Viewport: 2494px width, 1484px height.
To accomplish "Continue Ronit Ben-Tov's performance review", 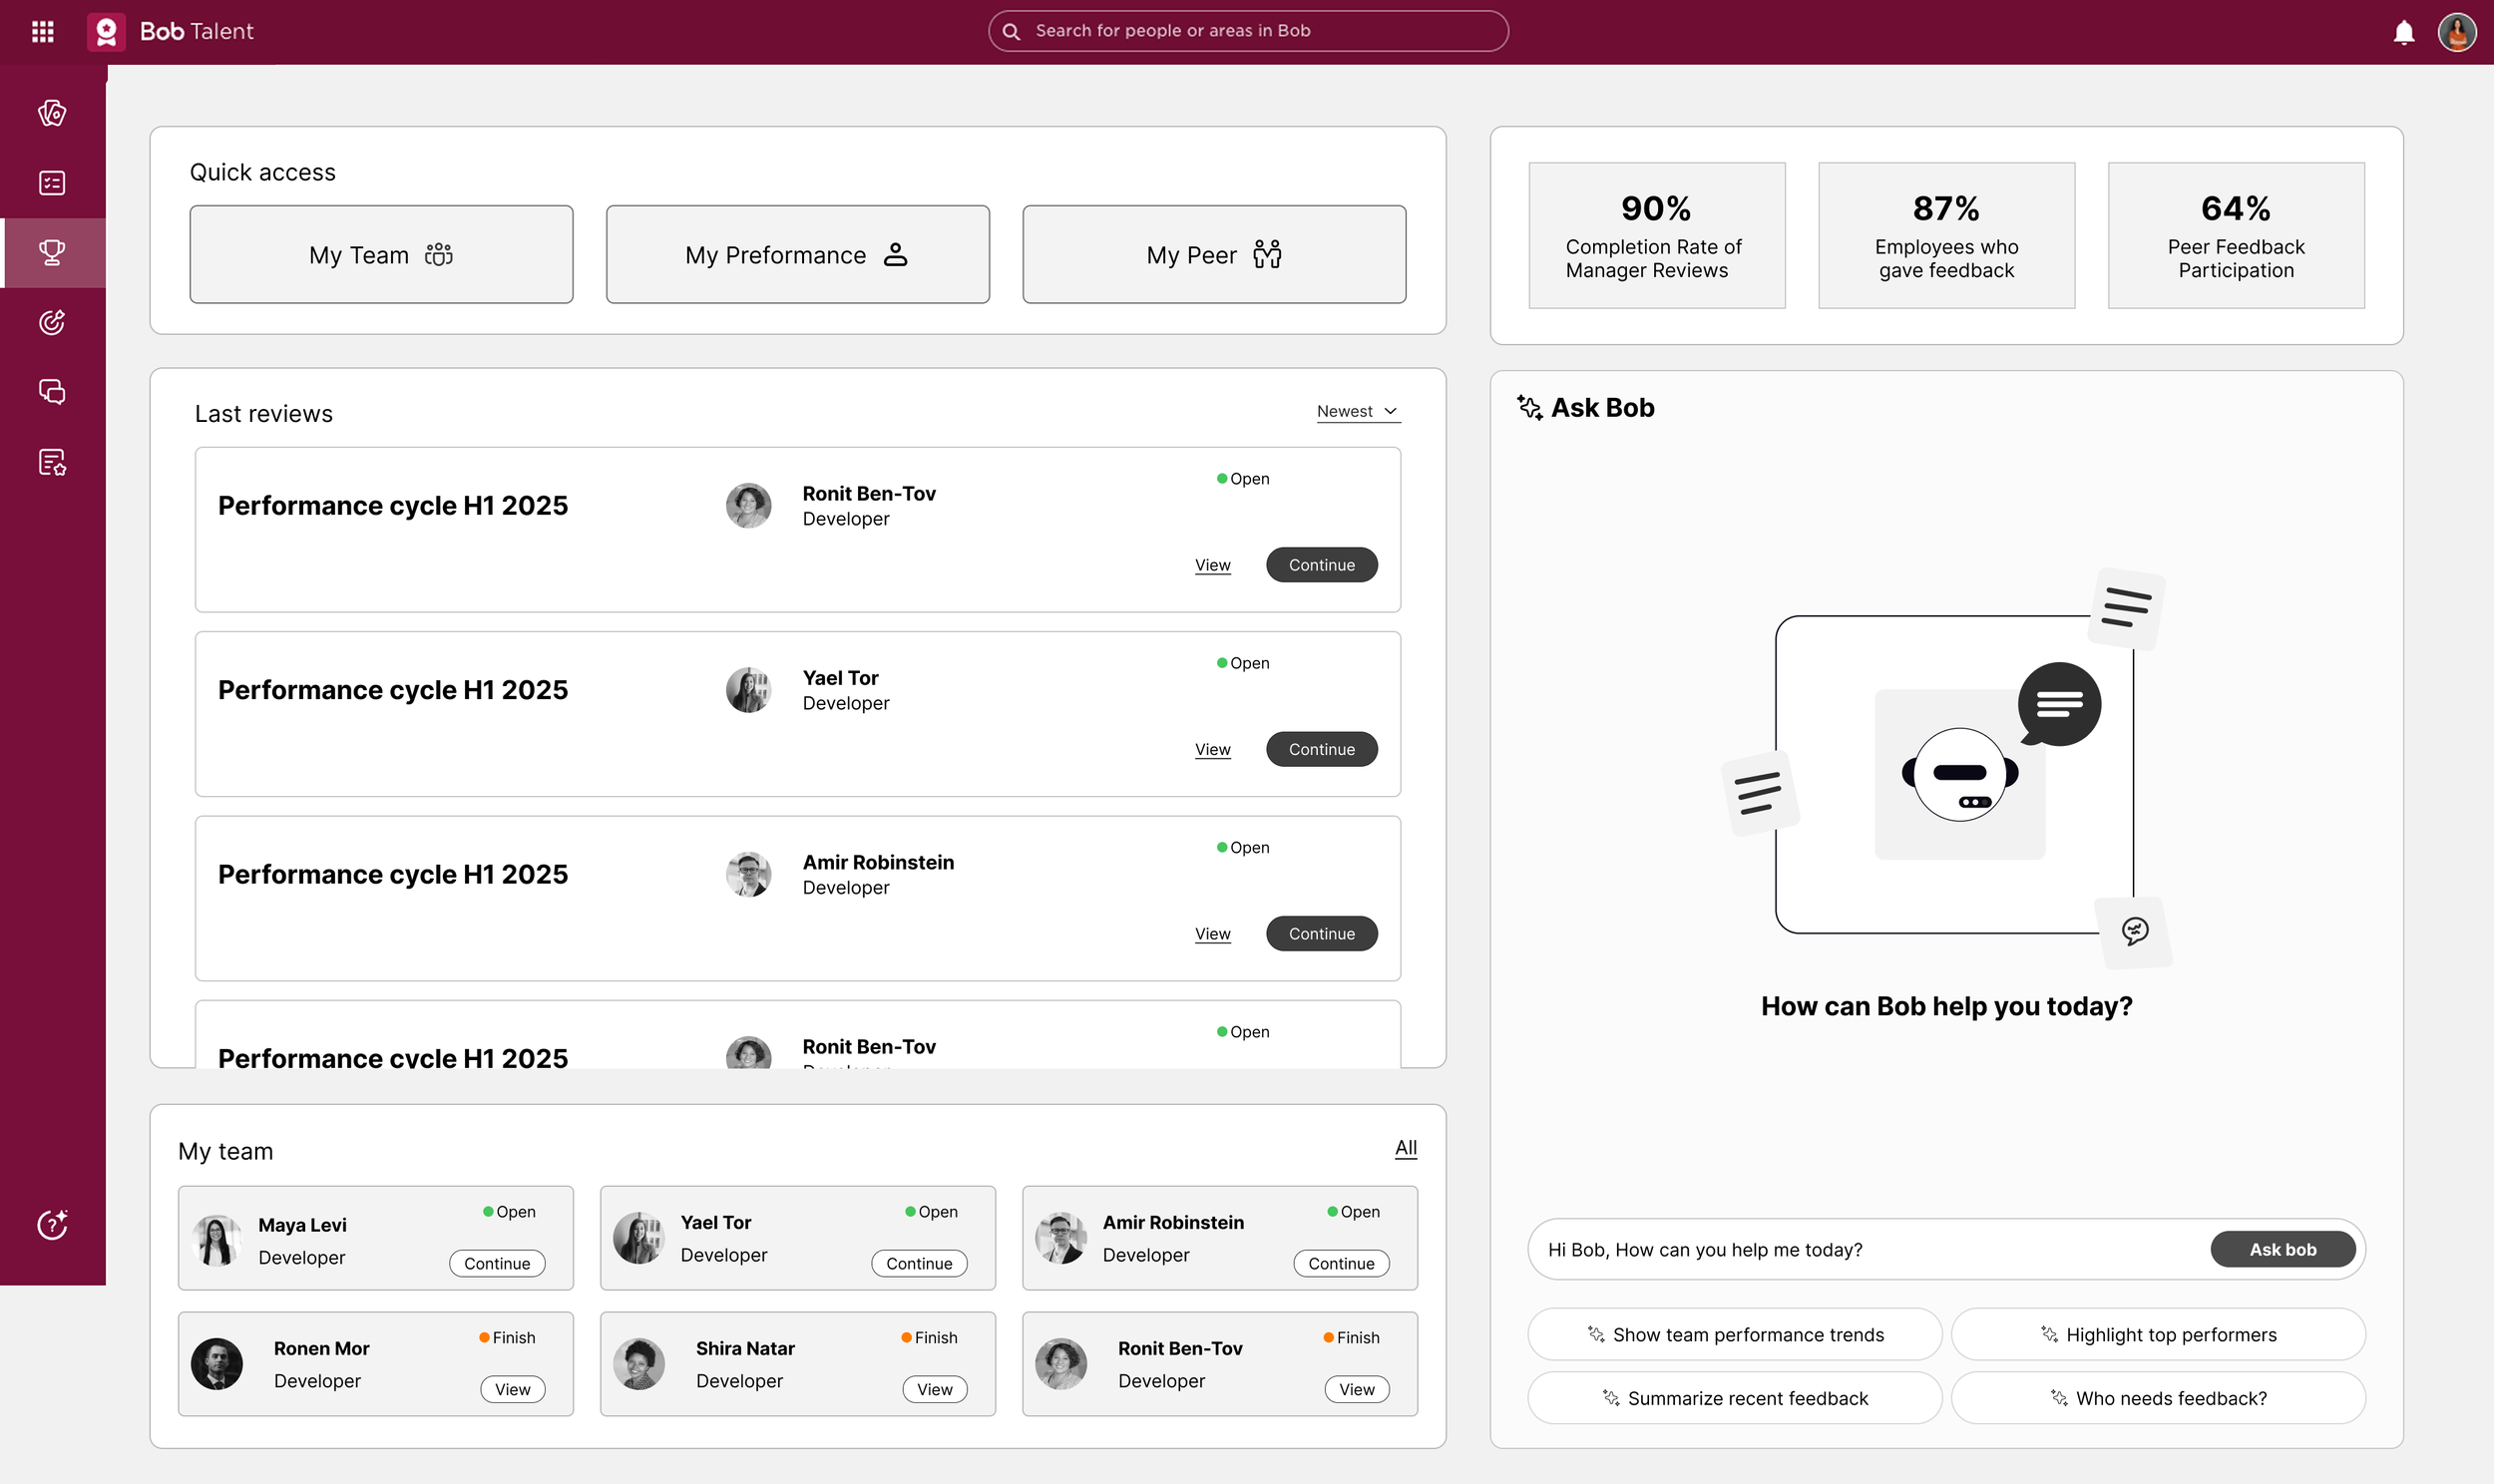I will point(1321,565).
